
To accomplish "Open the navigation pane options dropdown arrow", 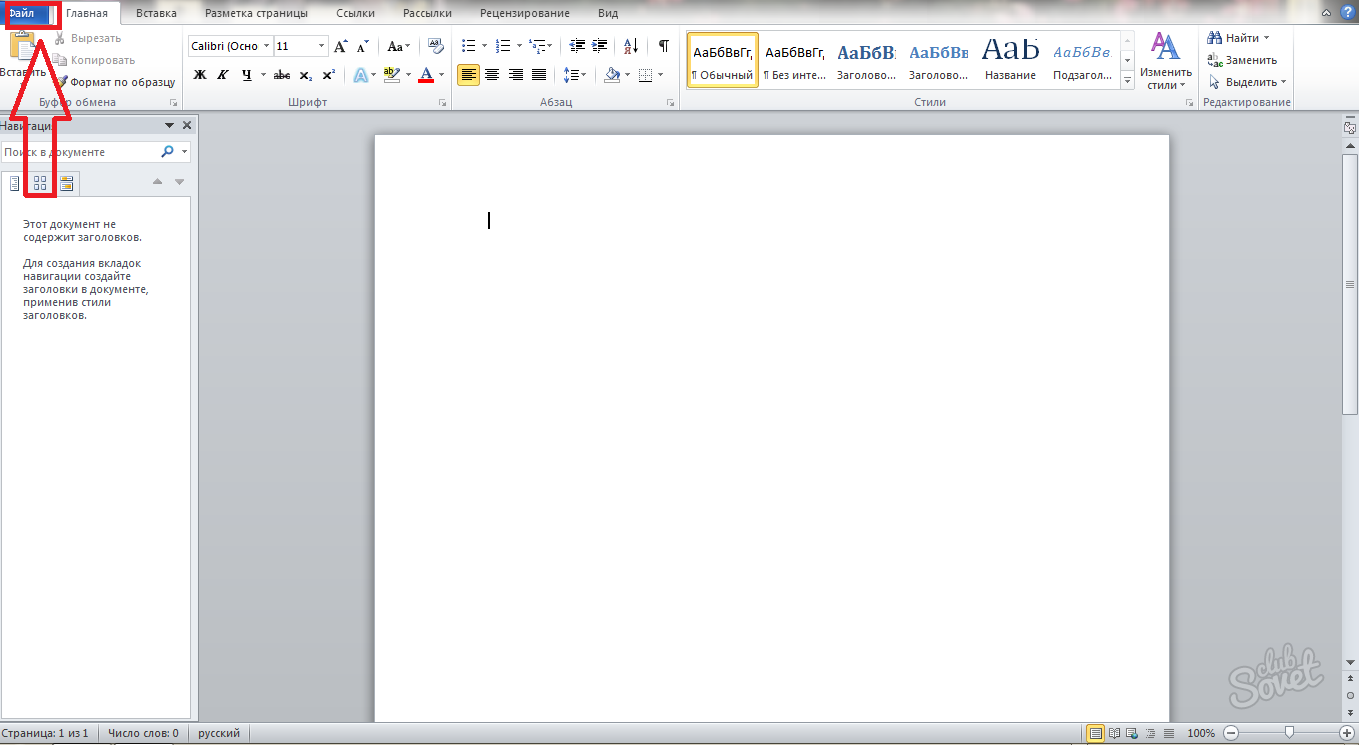I will pyautogui.click(x=170, y=125).
